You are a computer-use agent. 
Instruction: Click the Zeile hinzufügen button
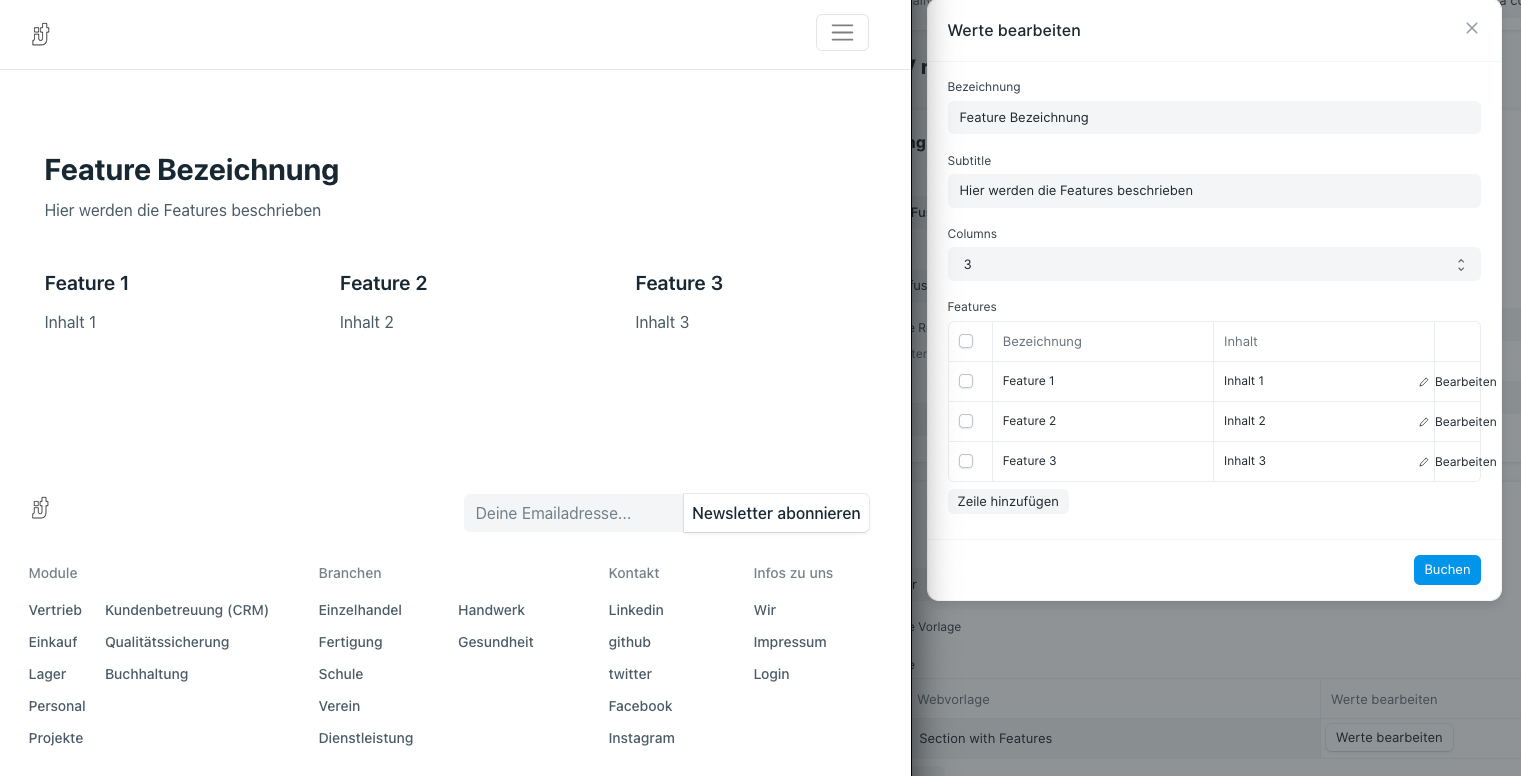click(1008, 501)
